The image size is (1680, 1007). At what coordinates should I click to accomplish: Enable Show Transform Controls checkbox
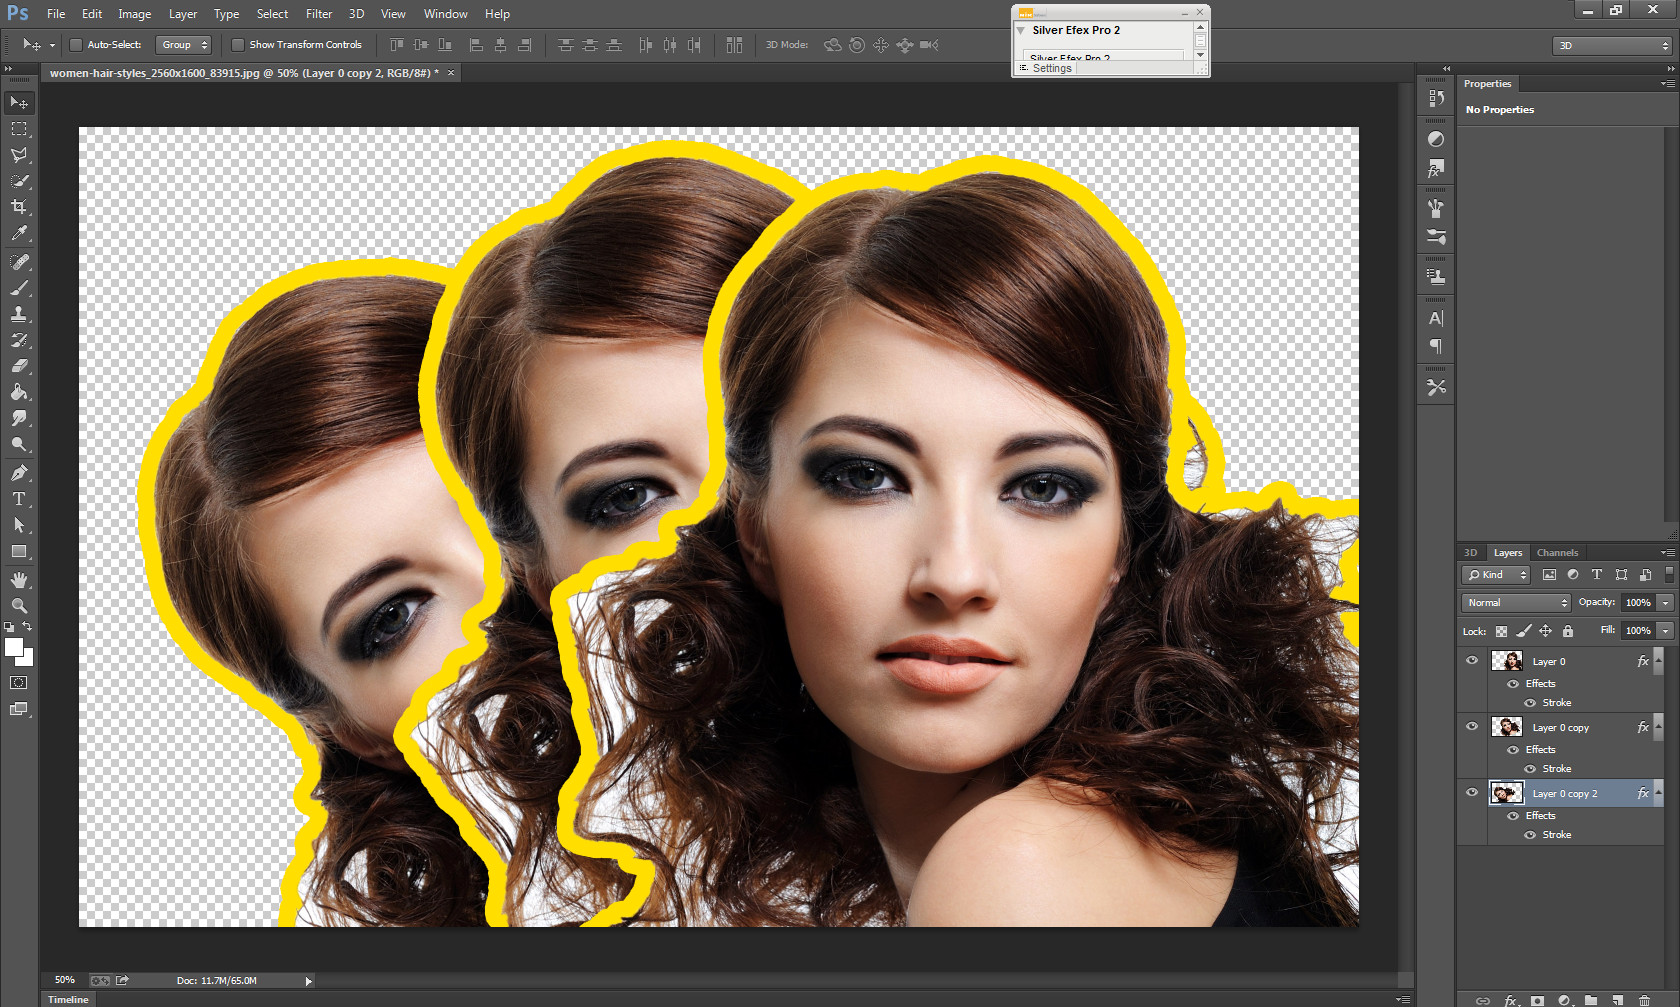237,45
